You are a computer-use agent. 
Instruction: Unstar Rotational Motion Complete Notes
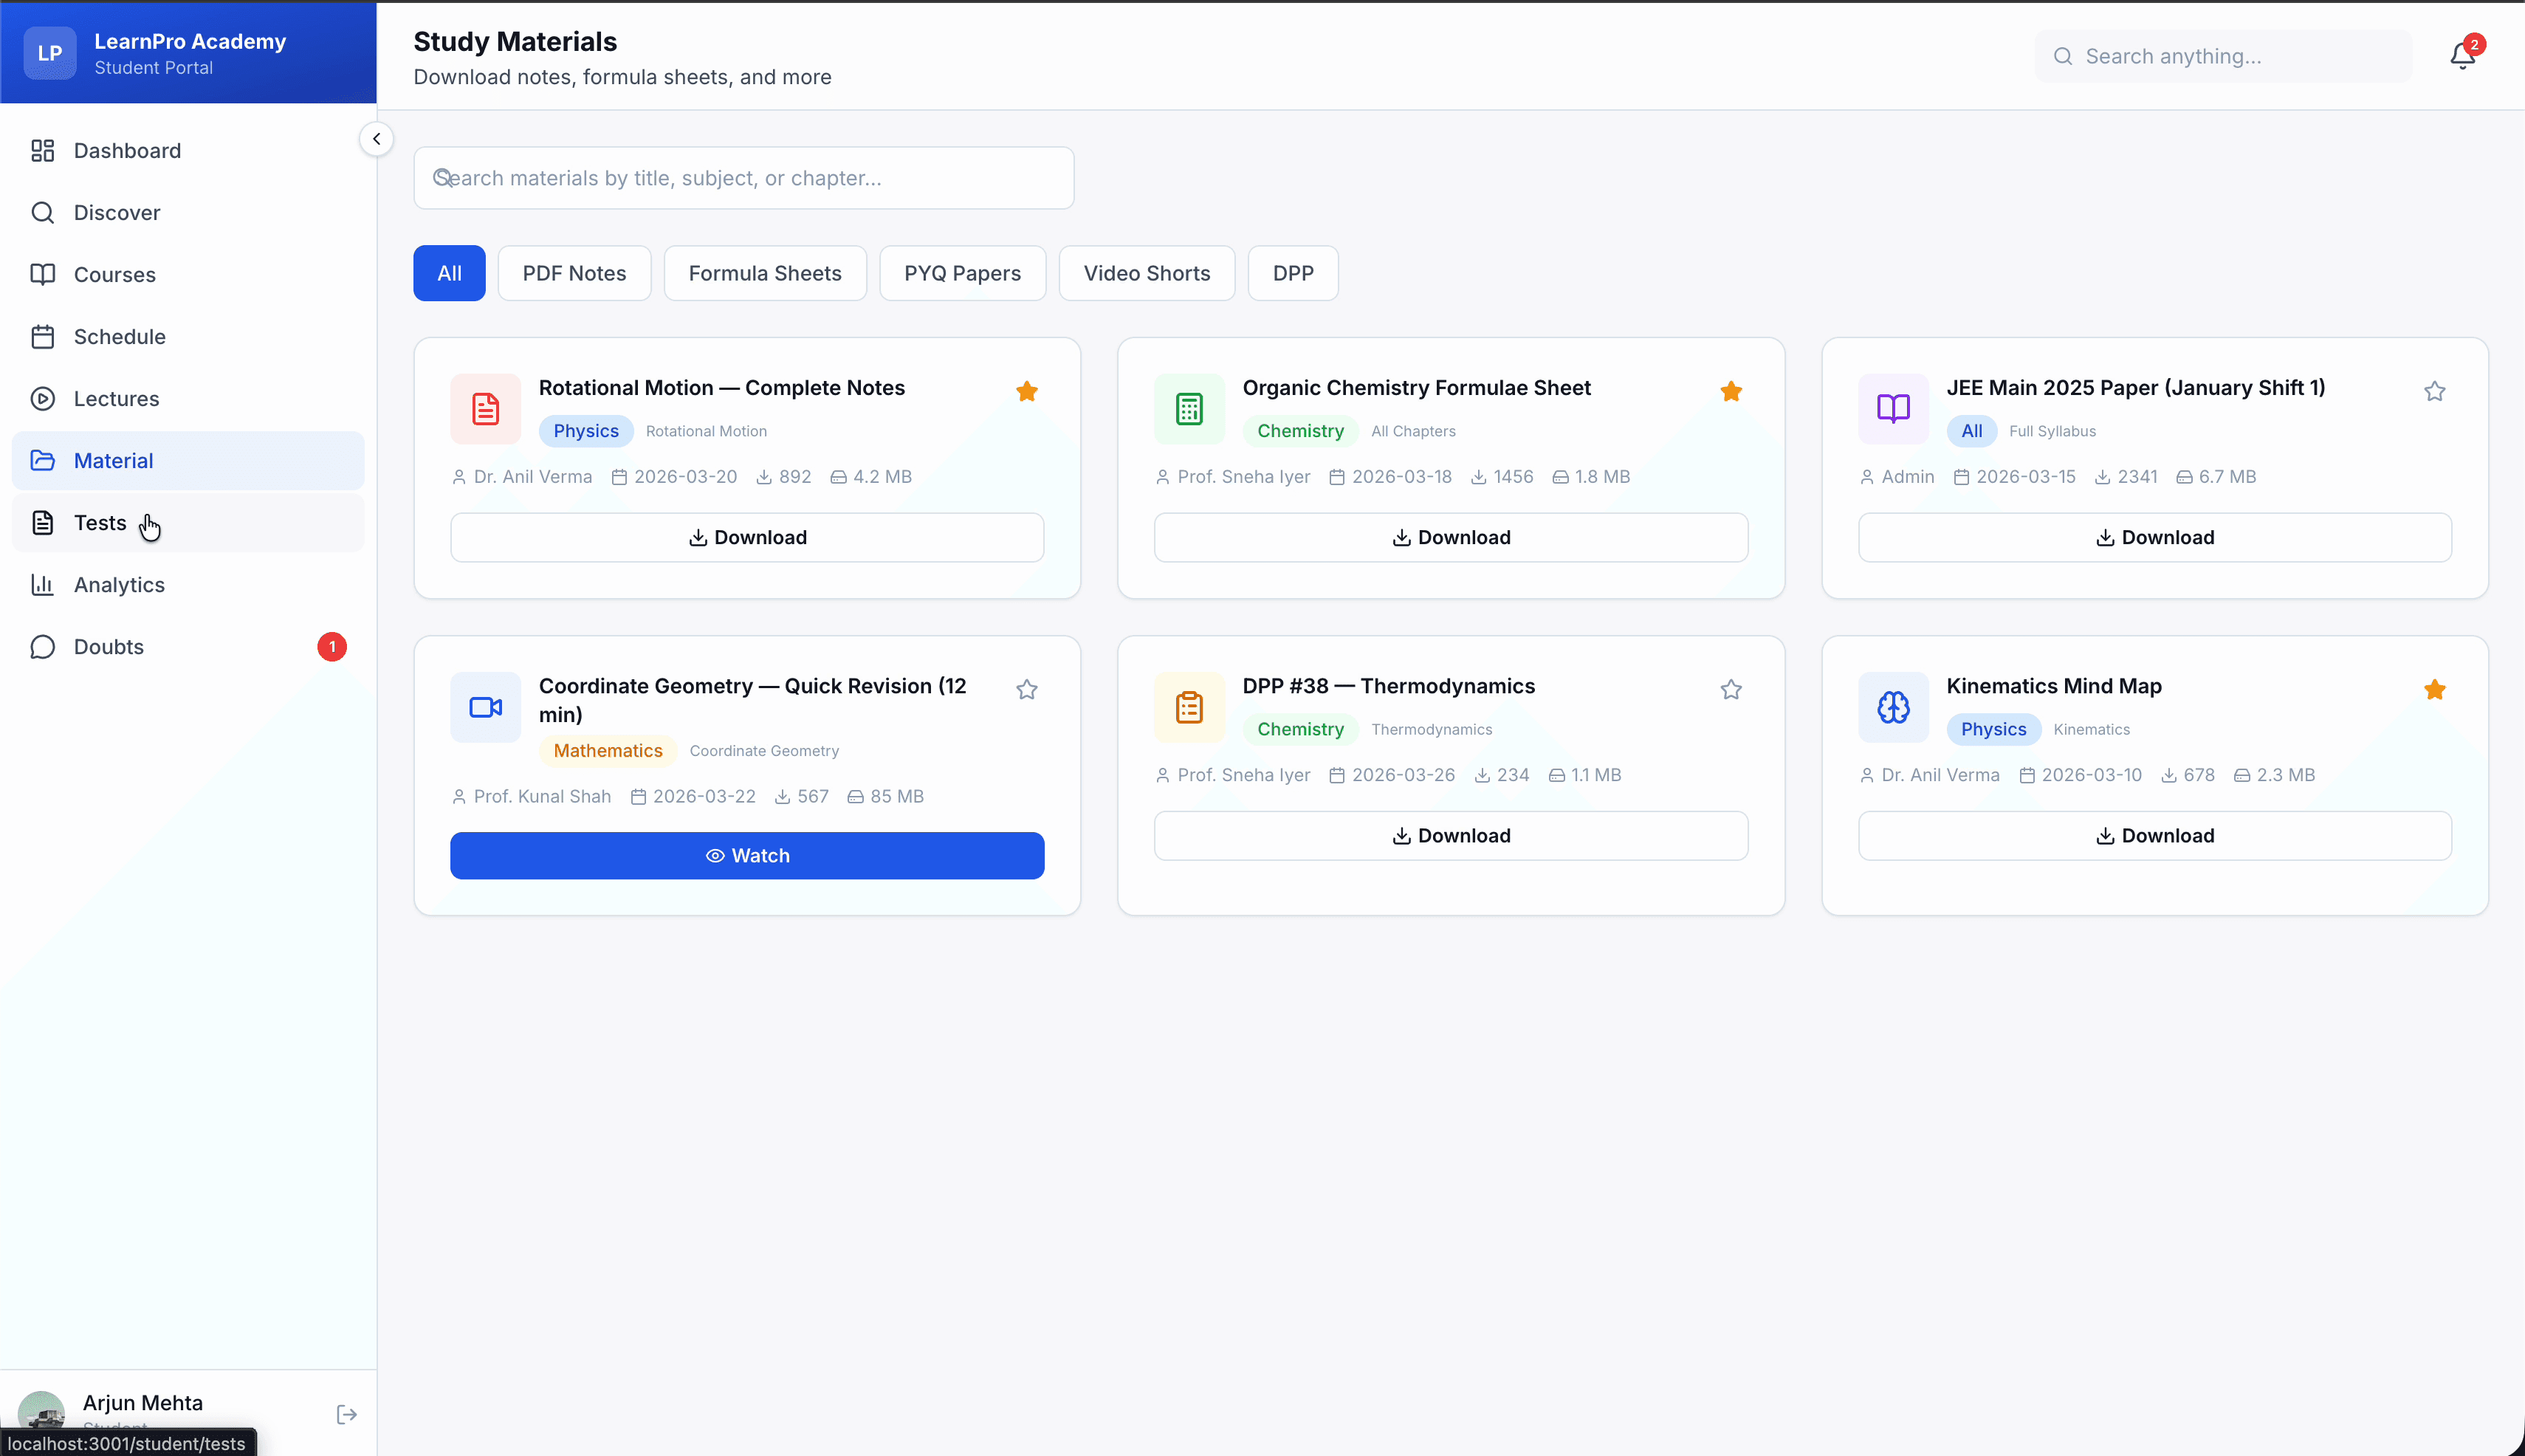click(1027, 391)
